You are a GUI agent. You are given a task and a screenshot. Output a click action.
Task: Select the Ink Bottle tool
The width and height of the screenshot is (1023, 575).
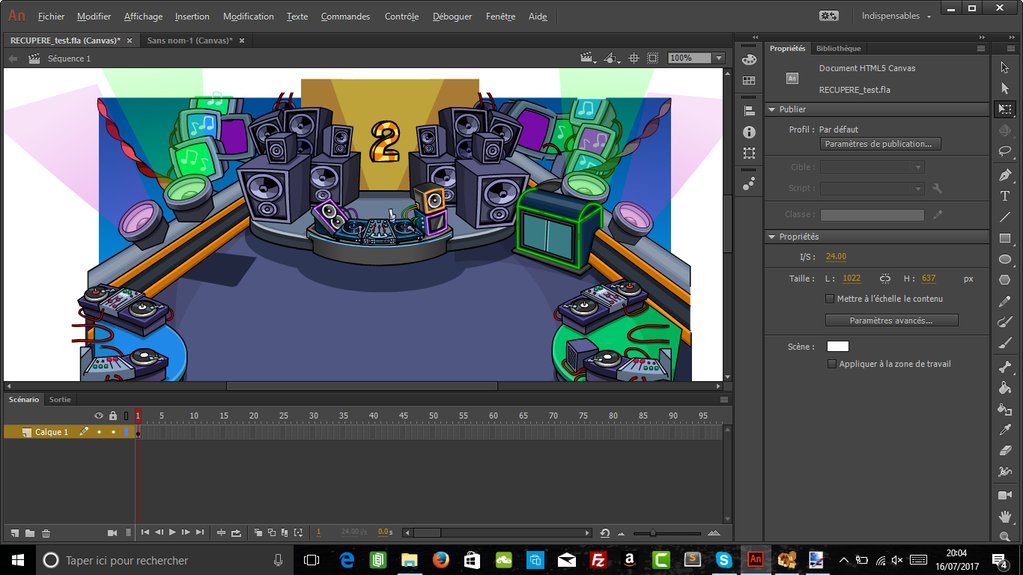point(1005,409)
